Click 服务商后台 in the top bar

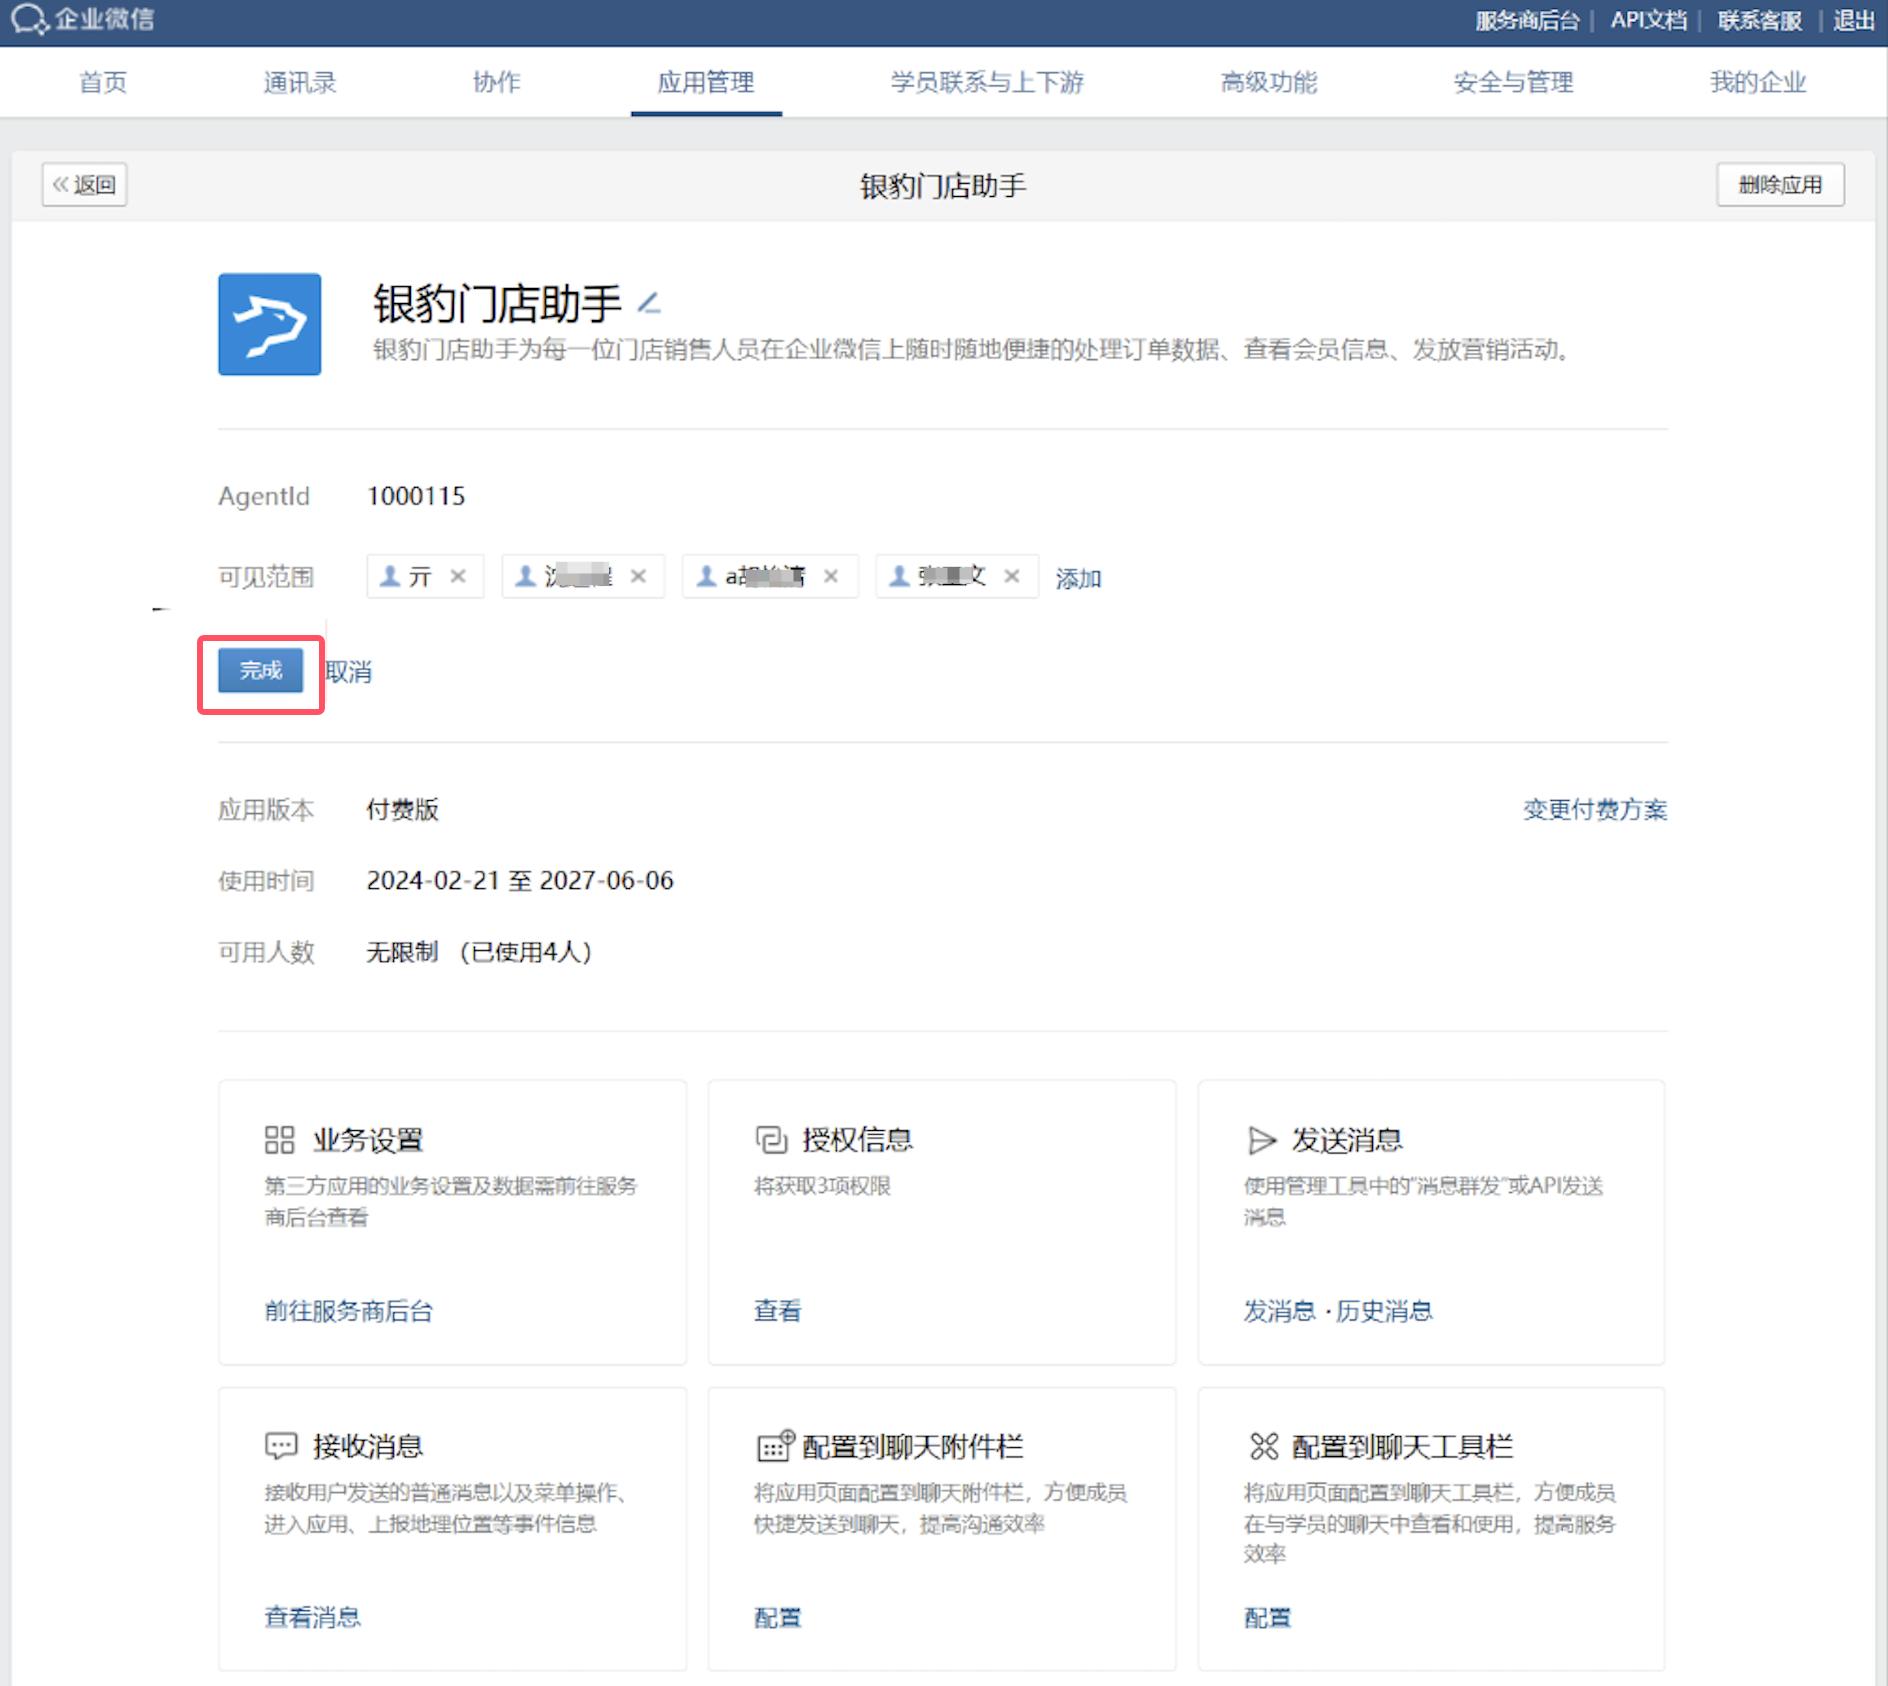[1527, 20]
